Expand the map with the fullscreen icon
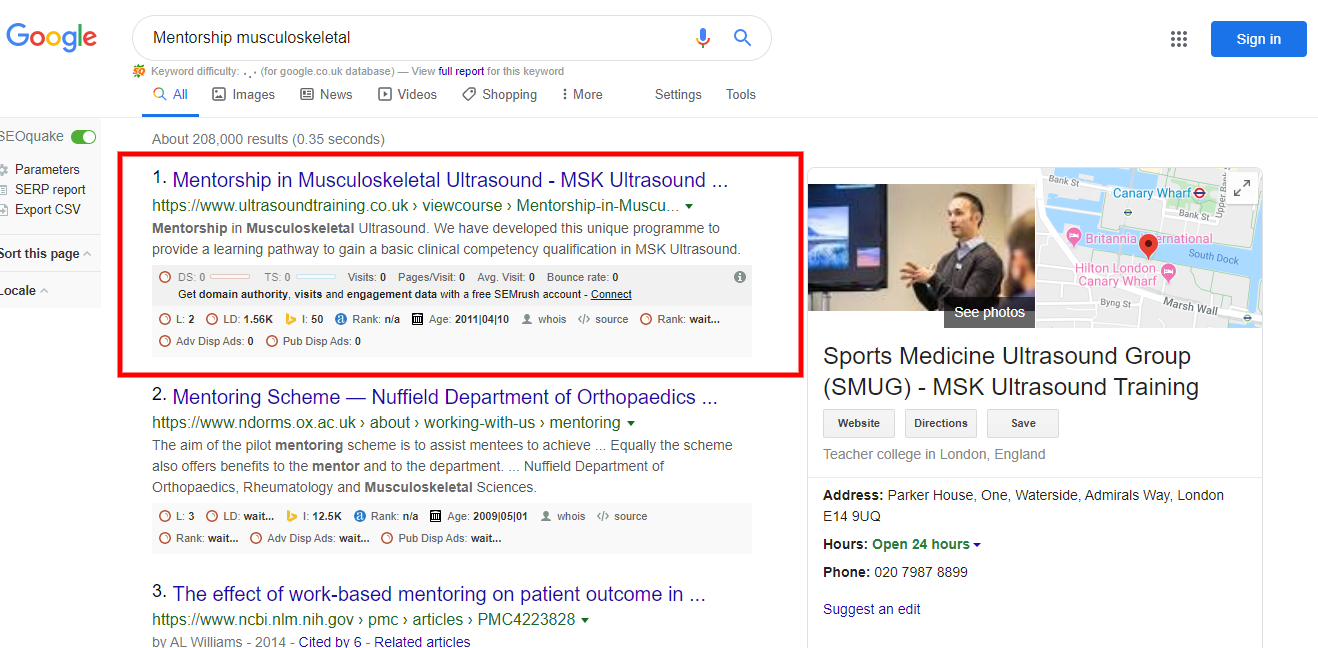Viewport: 1318px width, 648px height. tap(1242, 187)
